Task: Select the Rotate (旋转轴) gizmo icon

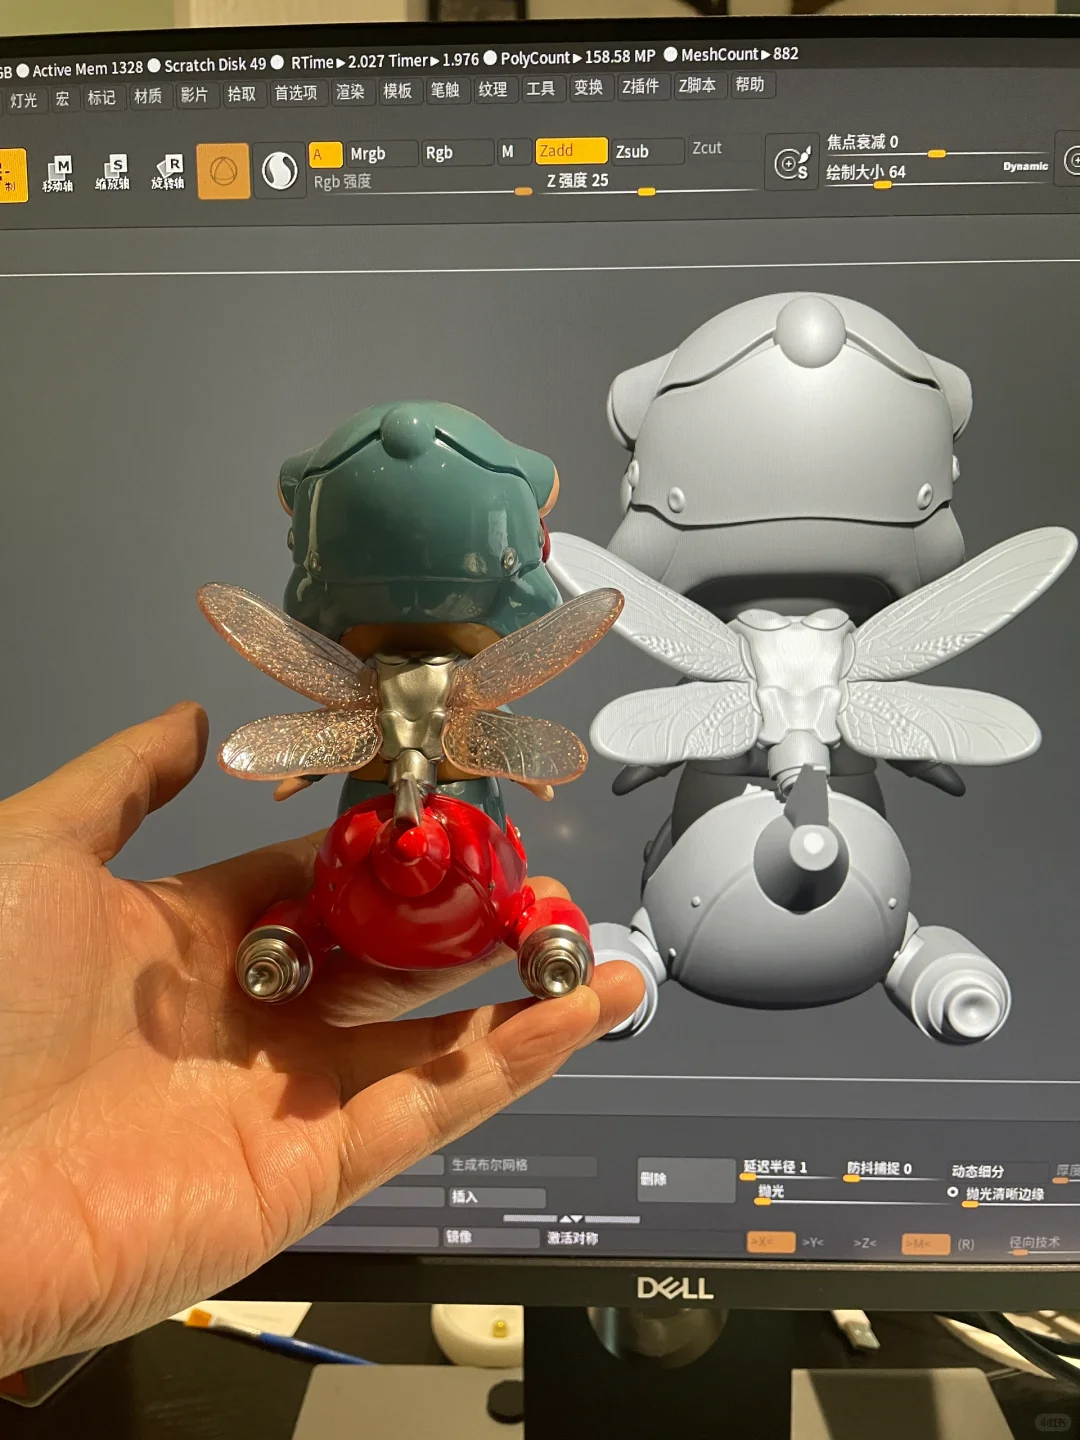Action: 168,171
